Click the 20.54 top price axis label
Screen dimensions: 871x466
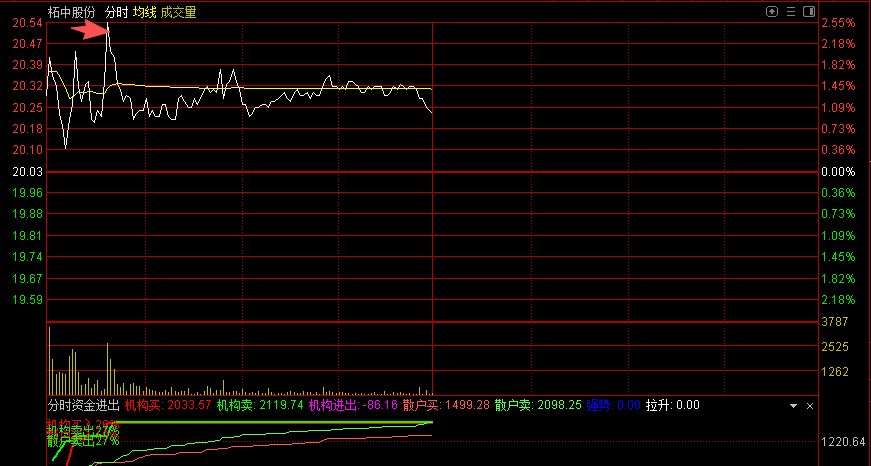[x=28, y=23]
